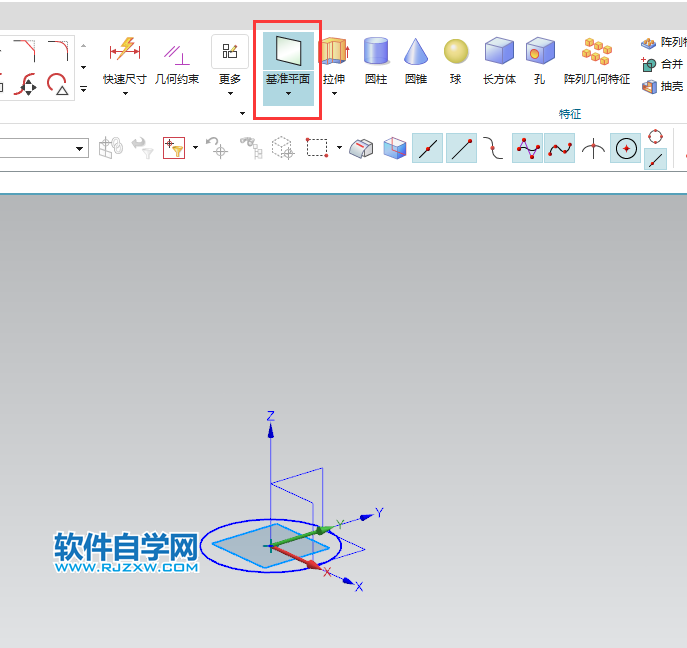Open the selection filter combo box

(x=44, y=148)
